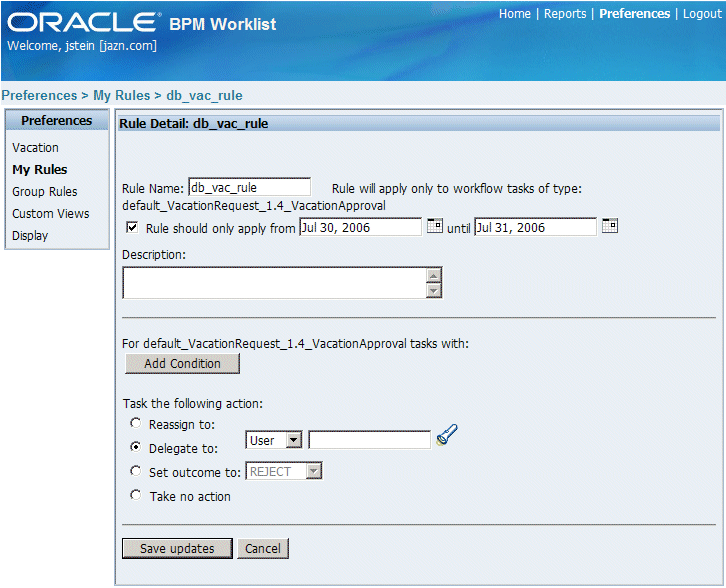Open Display in the sidebar
Screen dimensions: 726x588
coord(30,236)
